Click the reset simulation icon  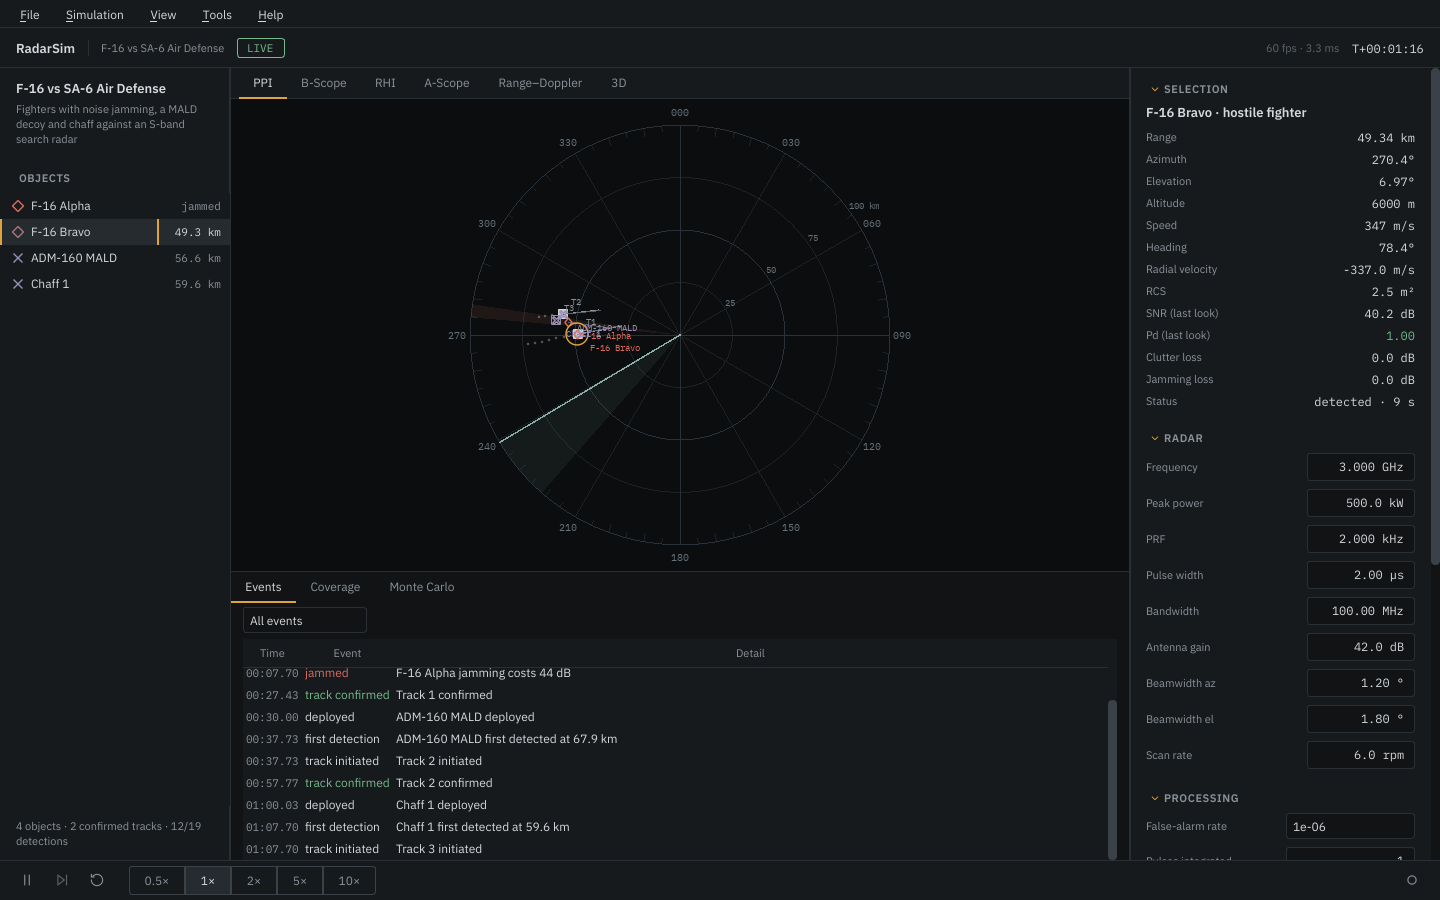click(97, 880)
